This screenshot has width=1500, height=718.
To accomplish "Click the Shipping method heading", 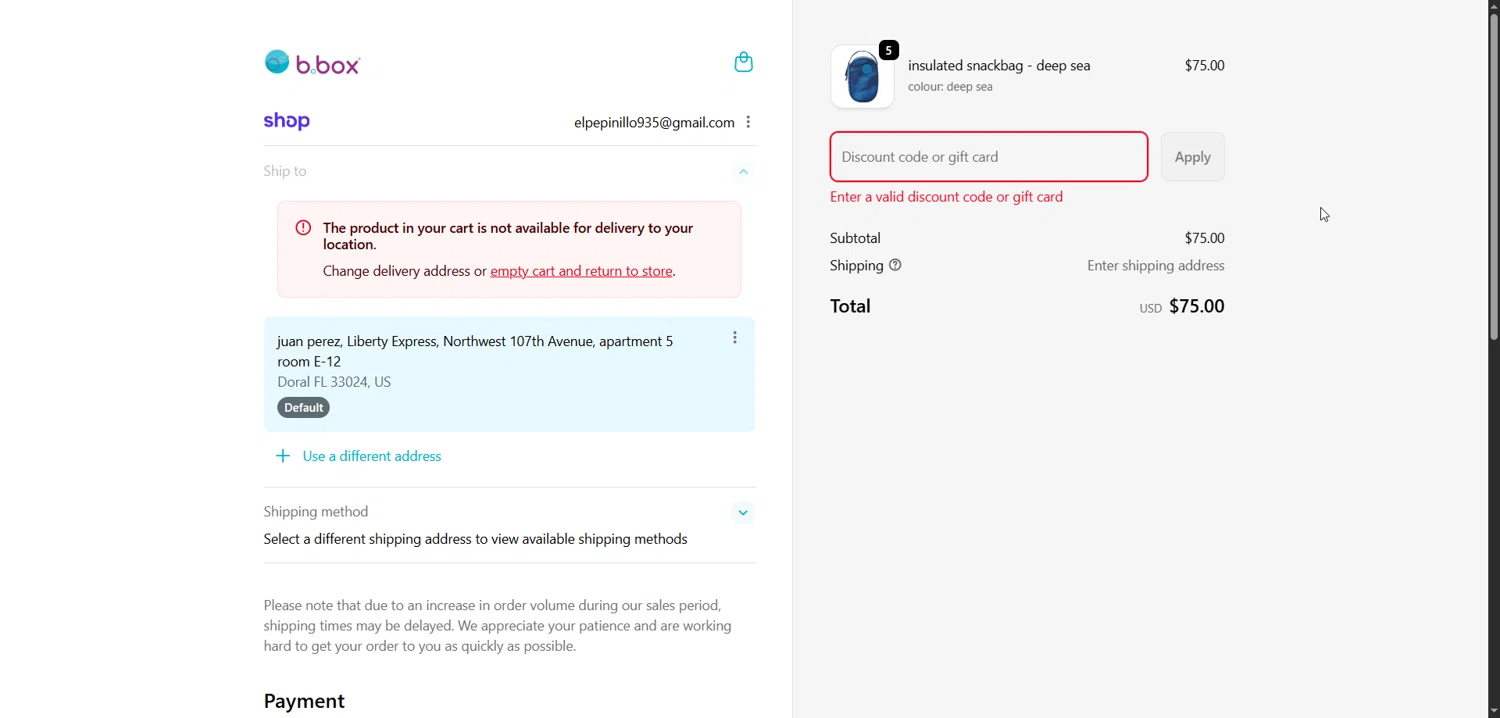I will pos(316,511).
